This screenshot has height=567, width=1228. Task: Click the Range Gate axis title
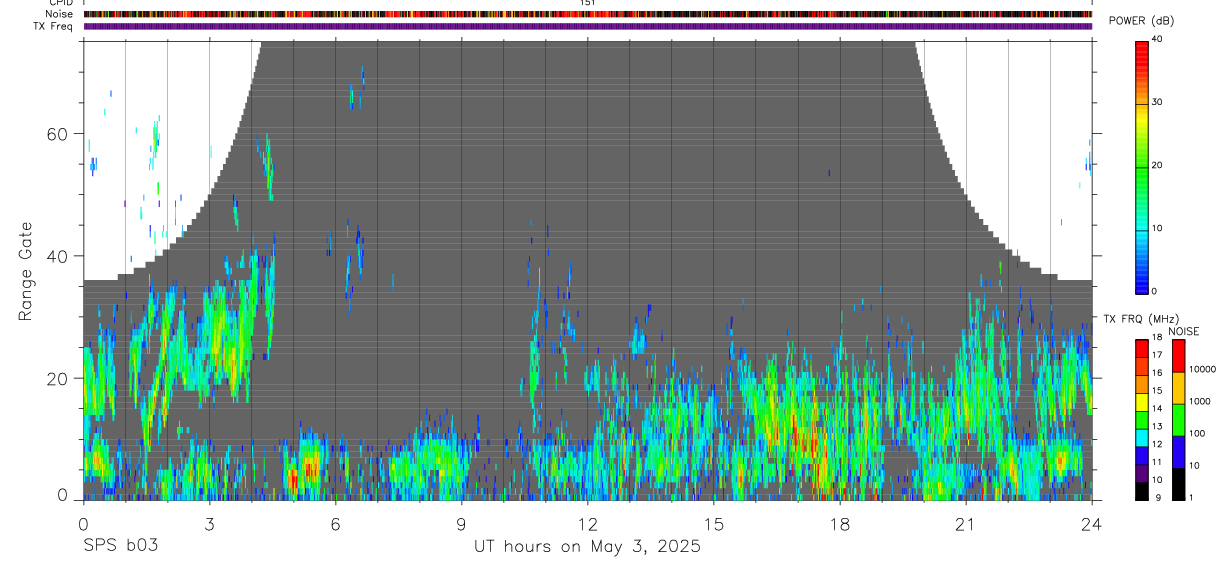click(x=25, y=271)
